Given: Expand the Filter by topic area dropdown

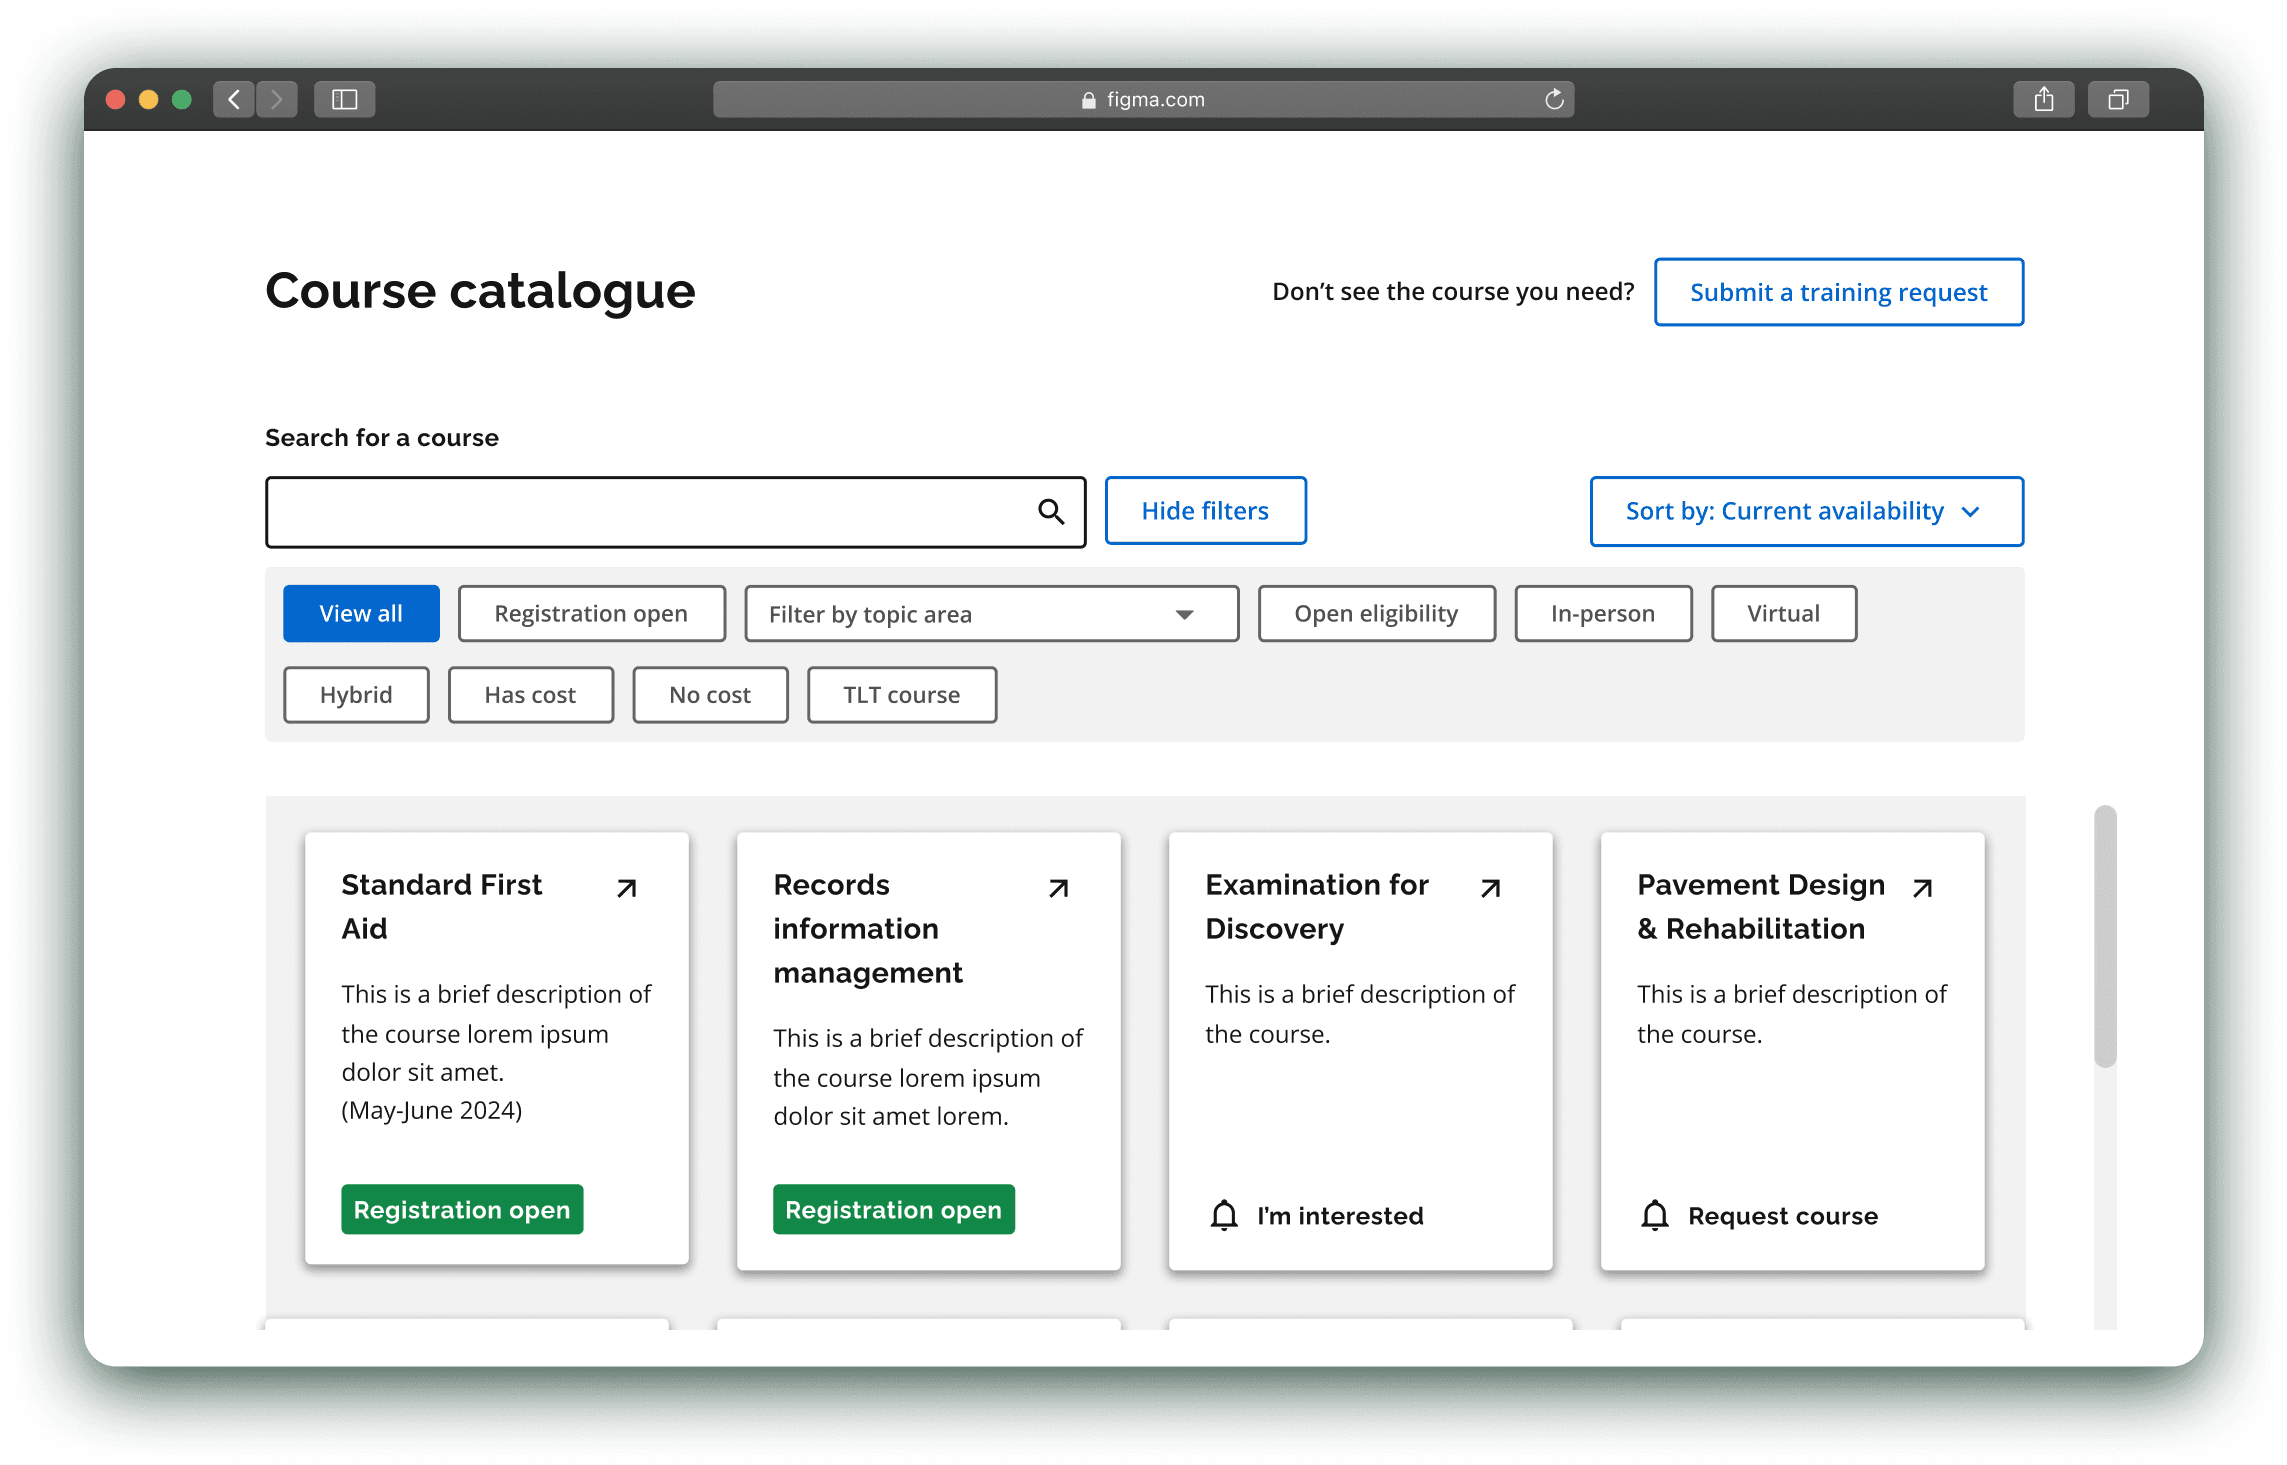Looking at the screenshot, I should click(991, 614).
